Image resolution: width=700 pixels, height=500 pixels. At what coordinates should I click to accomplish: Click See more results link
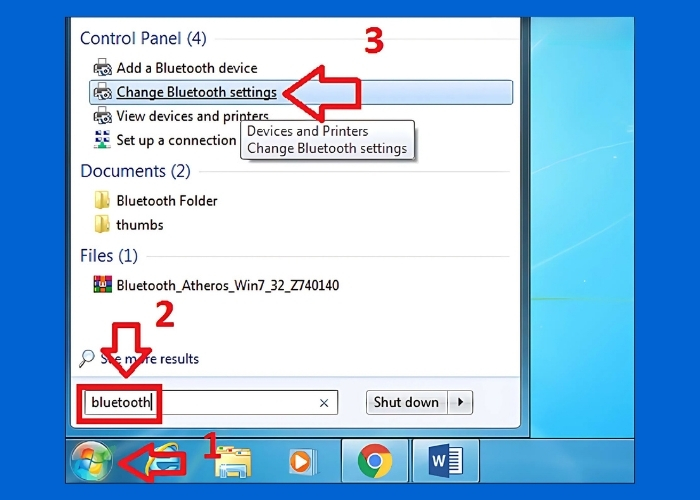[148, 359]
